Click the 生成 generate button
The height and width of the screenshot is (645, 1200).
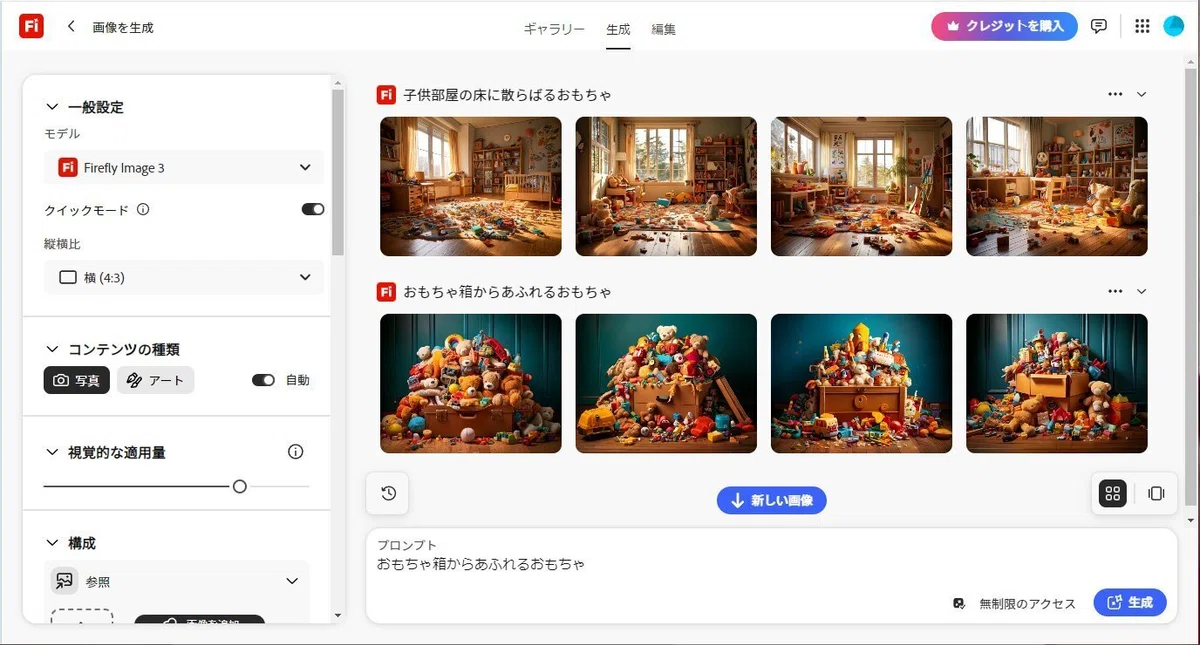click(1130, 602)
